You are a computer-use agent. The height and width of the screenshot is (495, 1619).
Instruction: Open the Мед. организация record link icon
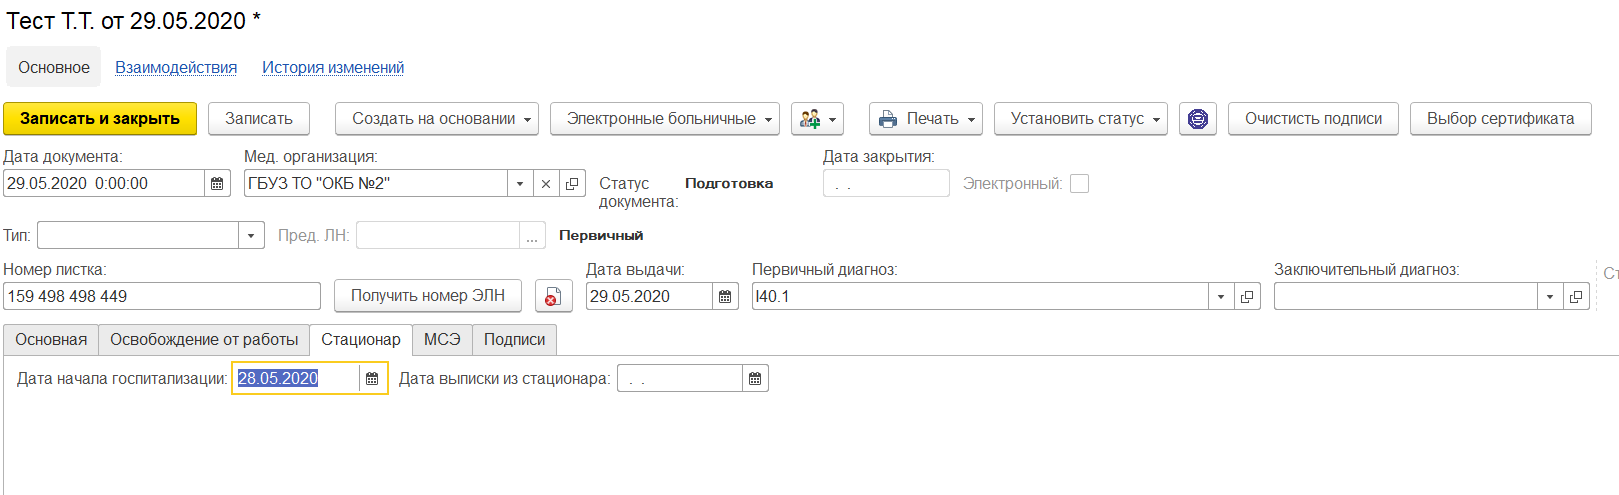pyautogui.click(x=572, y=184)
